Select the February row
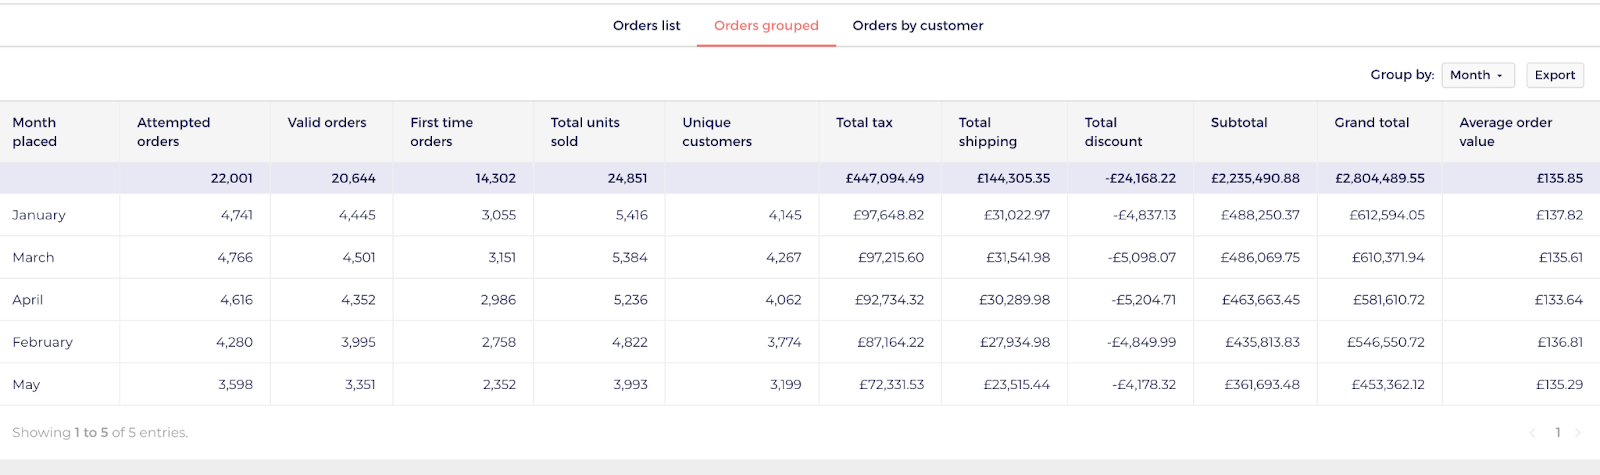 click(x=800, y=342)
